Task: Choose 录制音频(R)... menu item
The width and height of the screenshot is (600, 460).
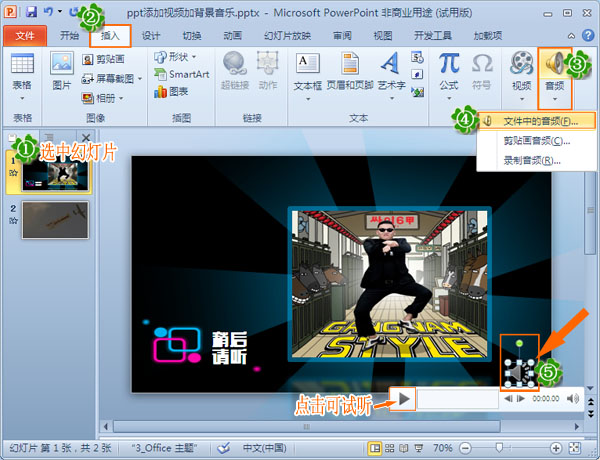Action: 537,161
